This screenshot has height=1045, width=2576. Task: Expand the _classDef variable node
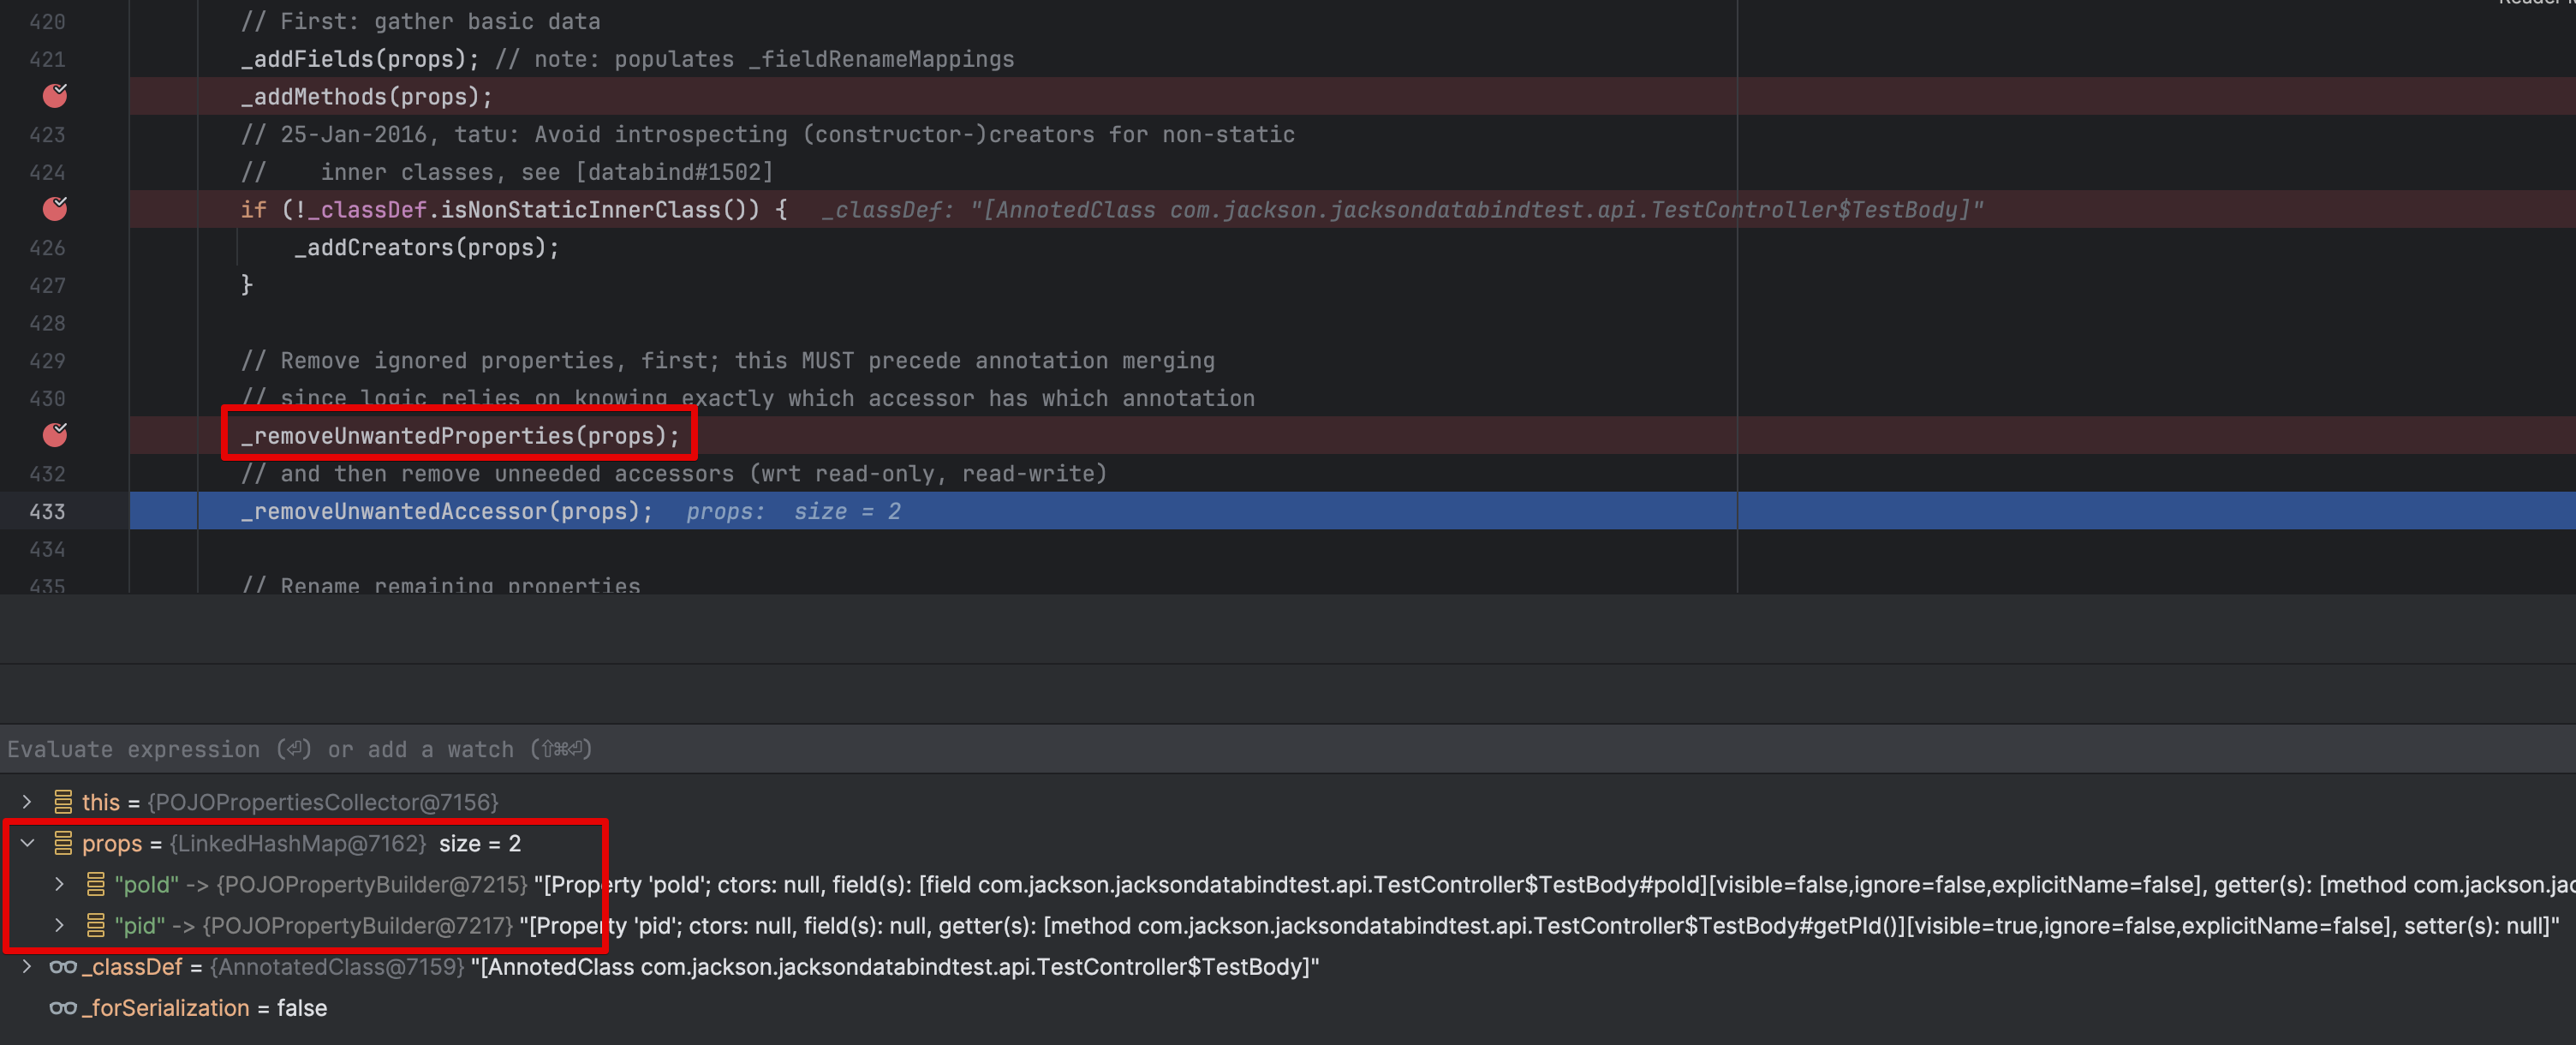point(27,966)
